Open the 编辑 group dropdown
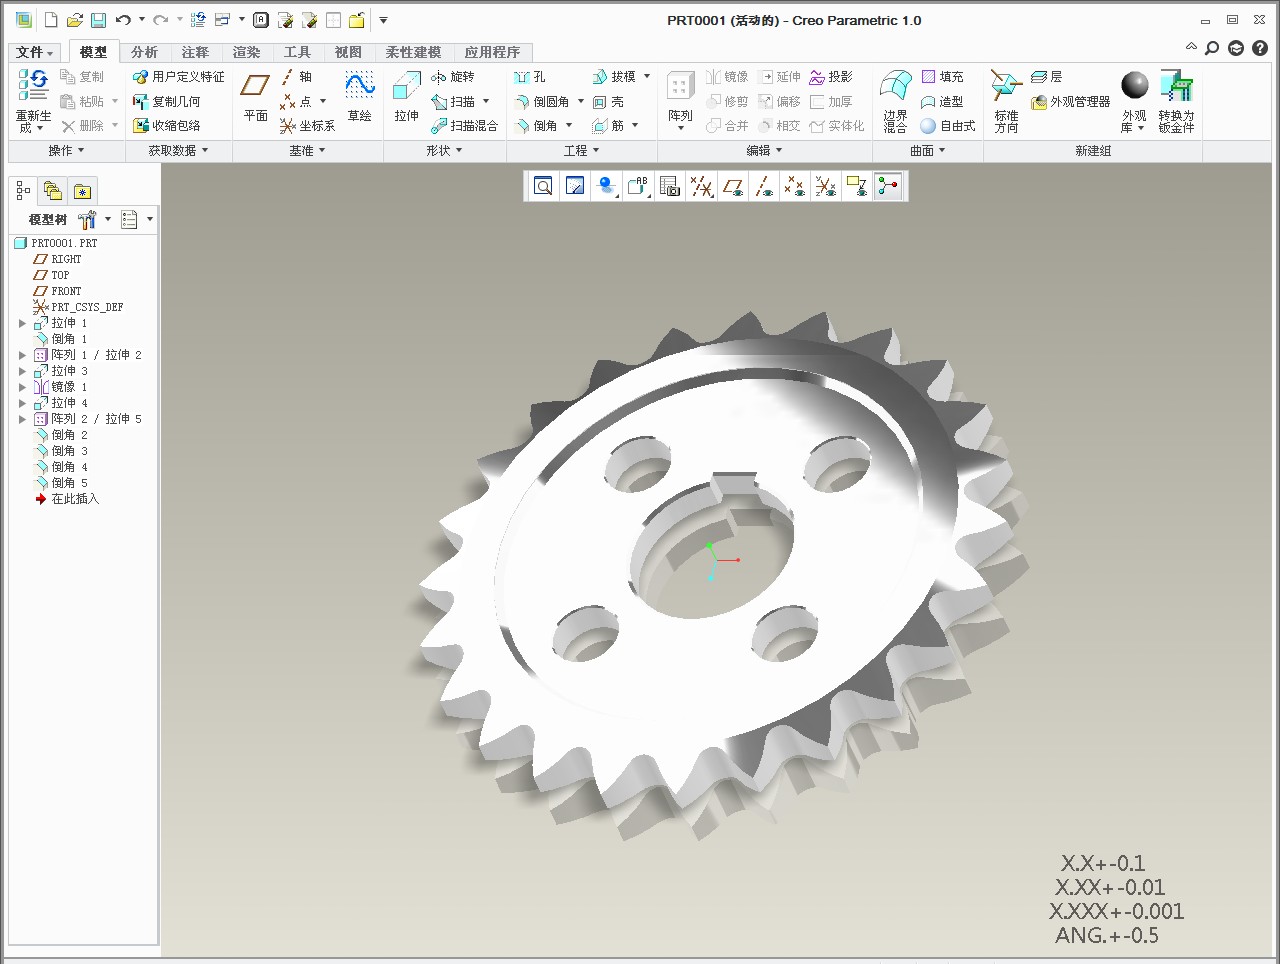The width and height of the screenshot is (1280, 964). point(764,151)
